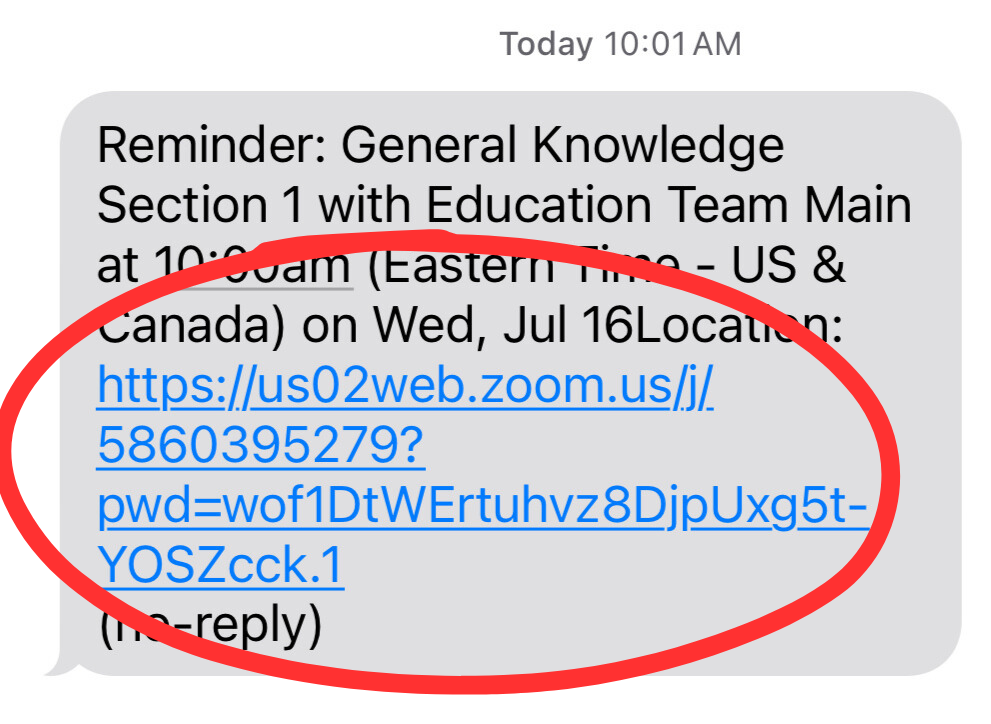Image resolution: width=991 pixels, height=724 pixels.
Task: Click the YOSZcck.1 end of the link
Action: pyautogui.click(x=221, y=567)
